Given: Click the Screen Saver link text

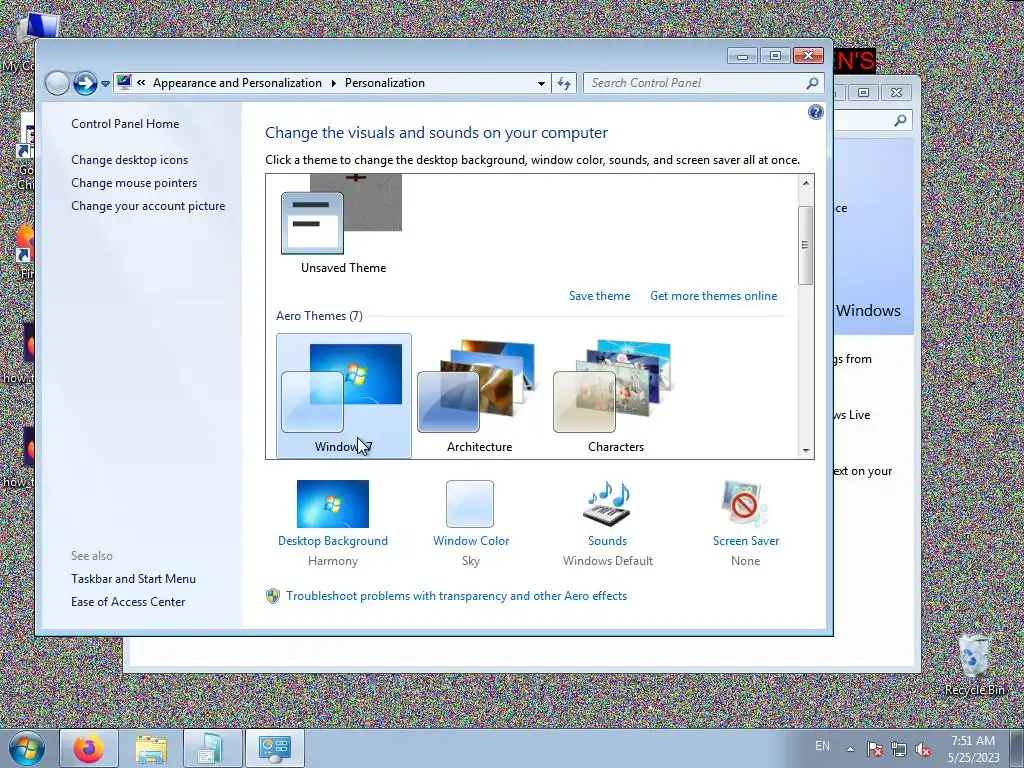Looking at the screenshot, I should coord(746,541).
